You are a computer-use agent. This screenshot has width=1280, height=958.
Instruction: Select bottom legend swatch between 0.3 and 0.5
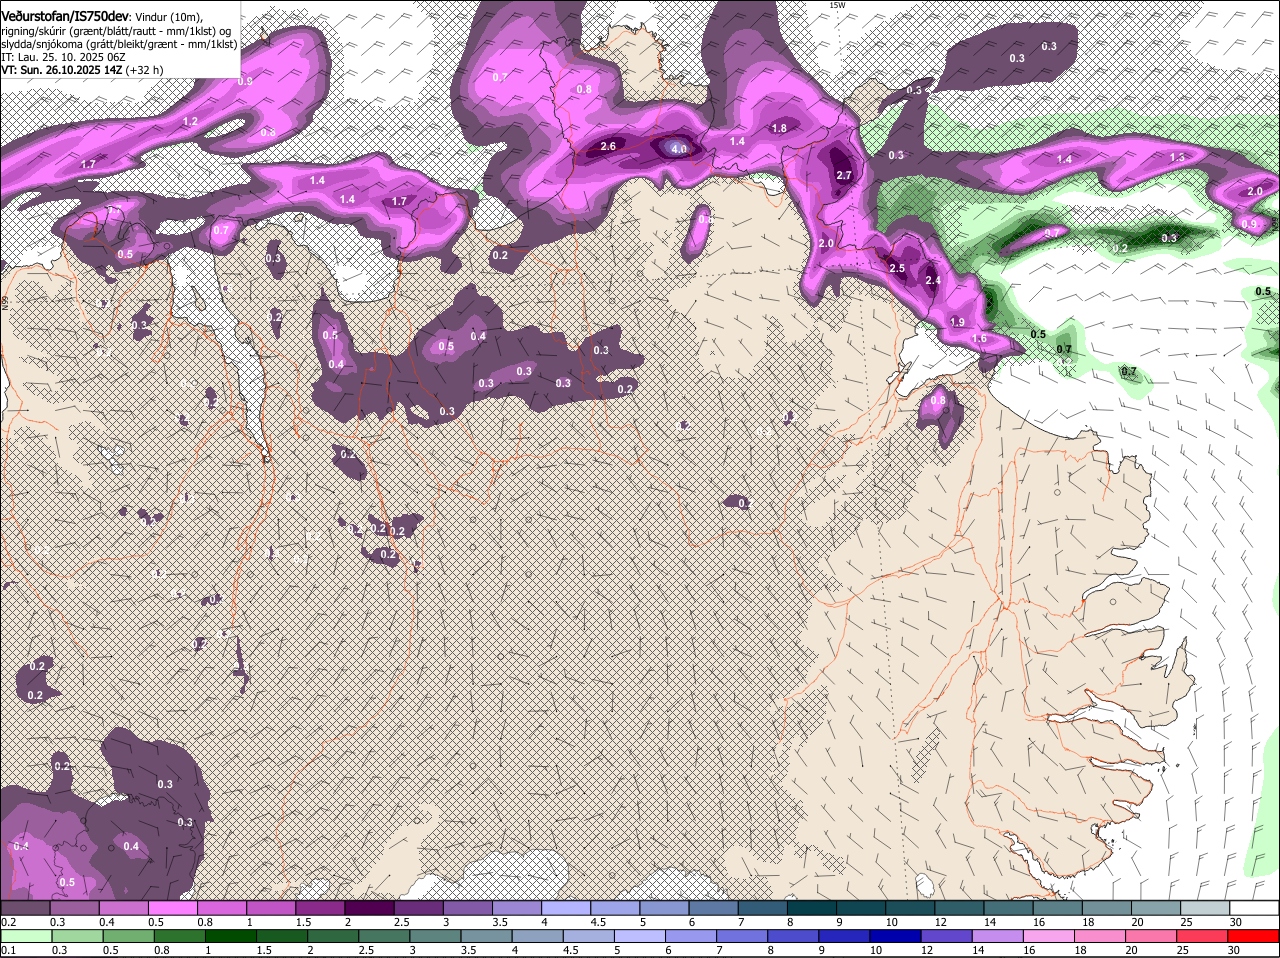tap(77, 936)
